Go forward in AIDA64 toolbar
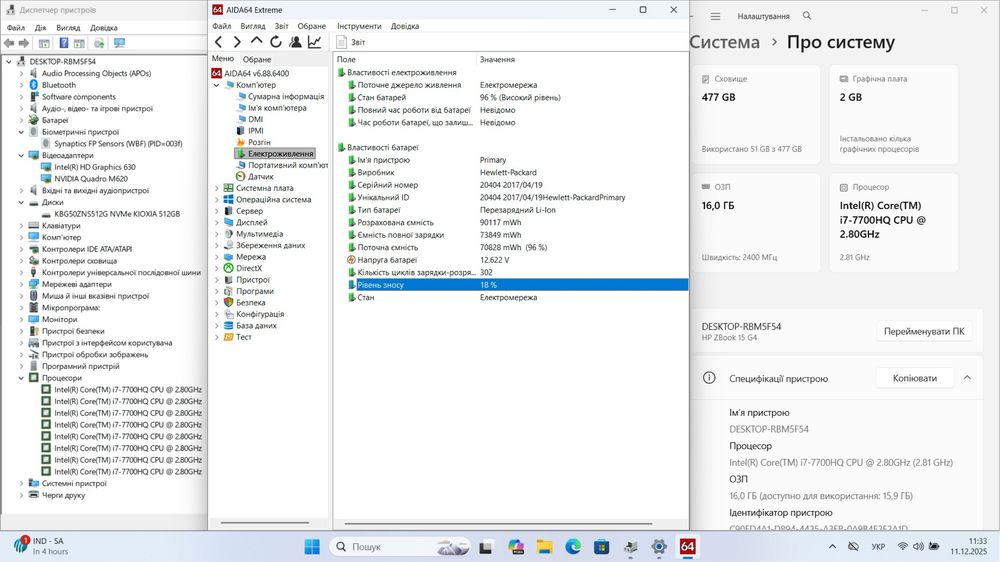The image size is (1000, 562). (x=237, y=42)
